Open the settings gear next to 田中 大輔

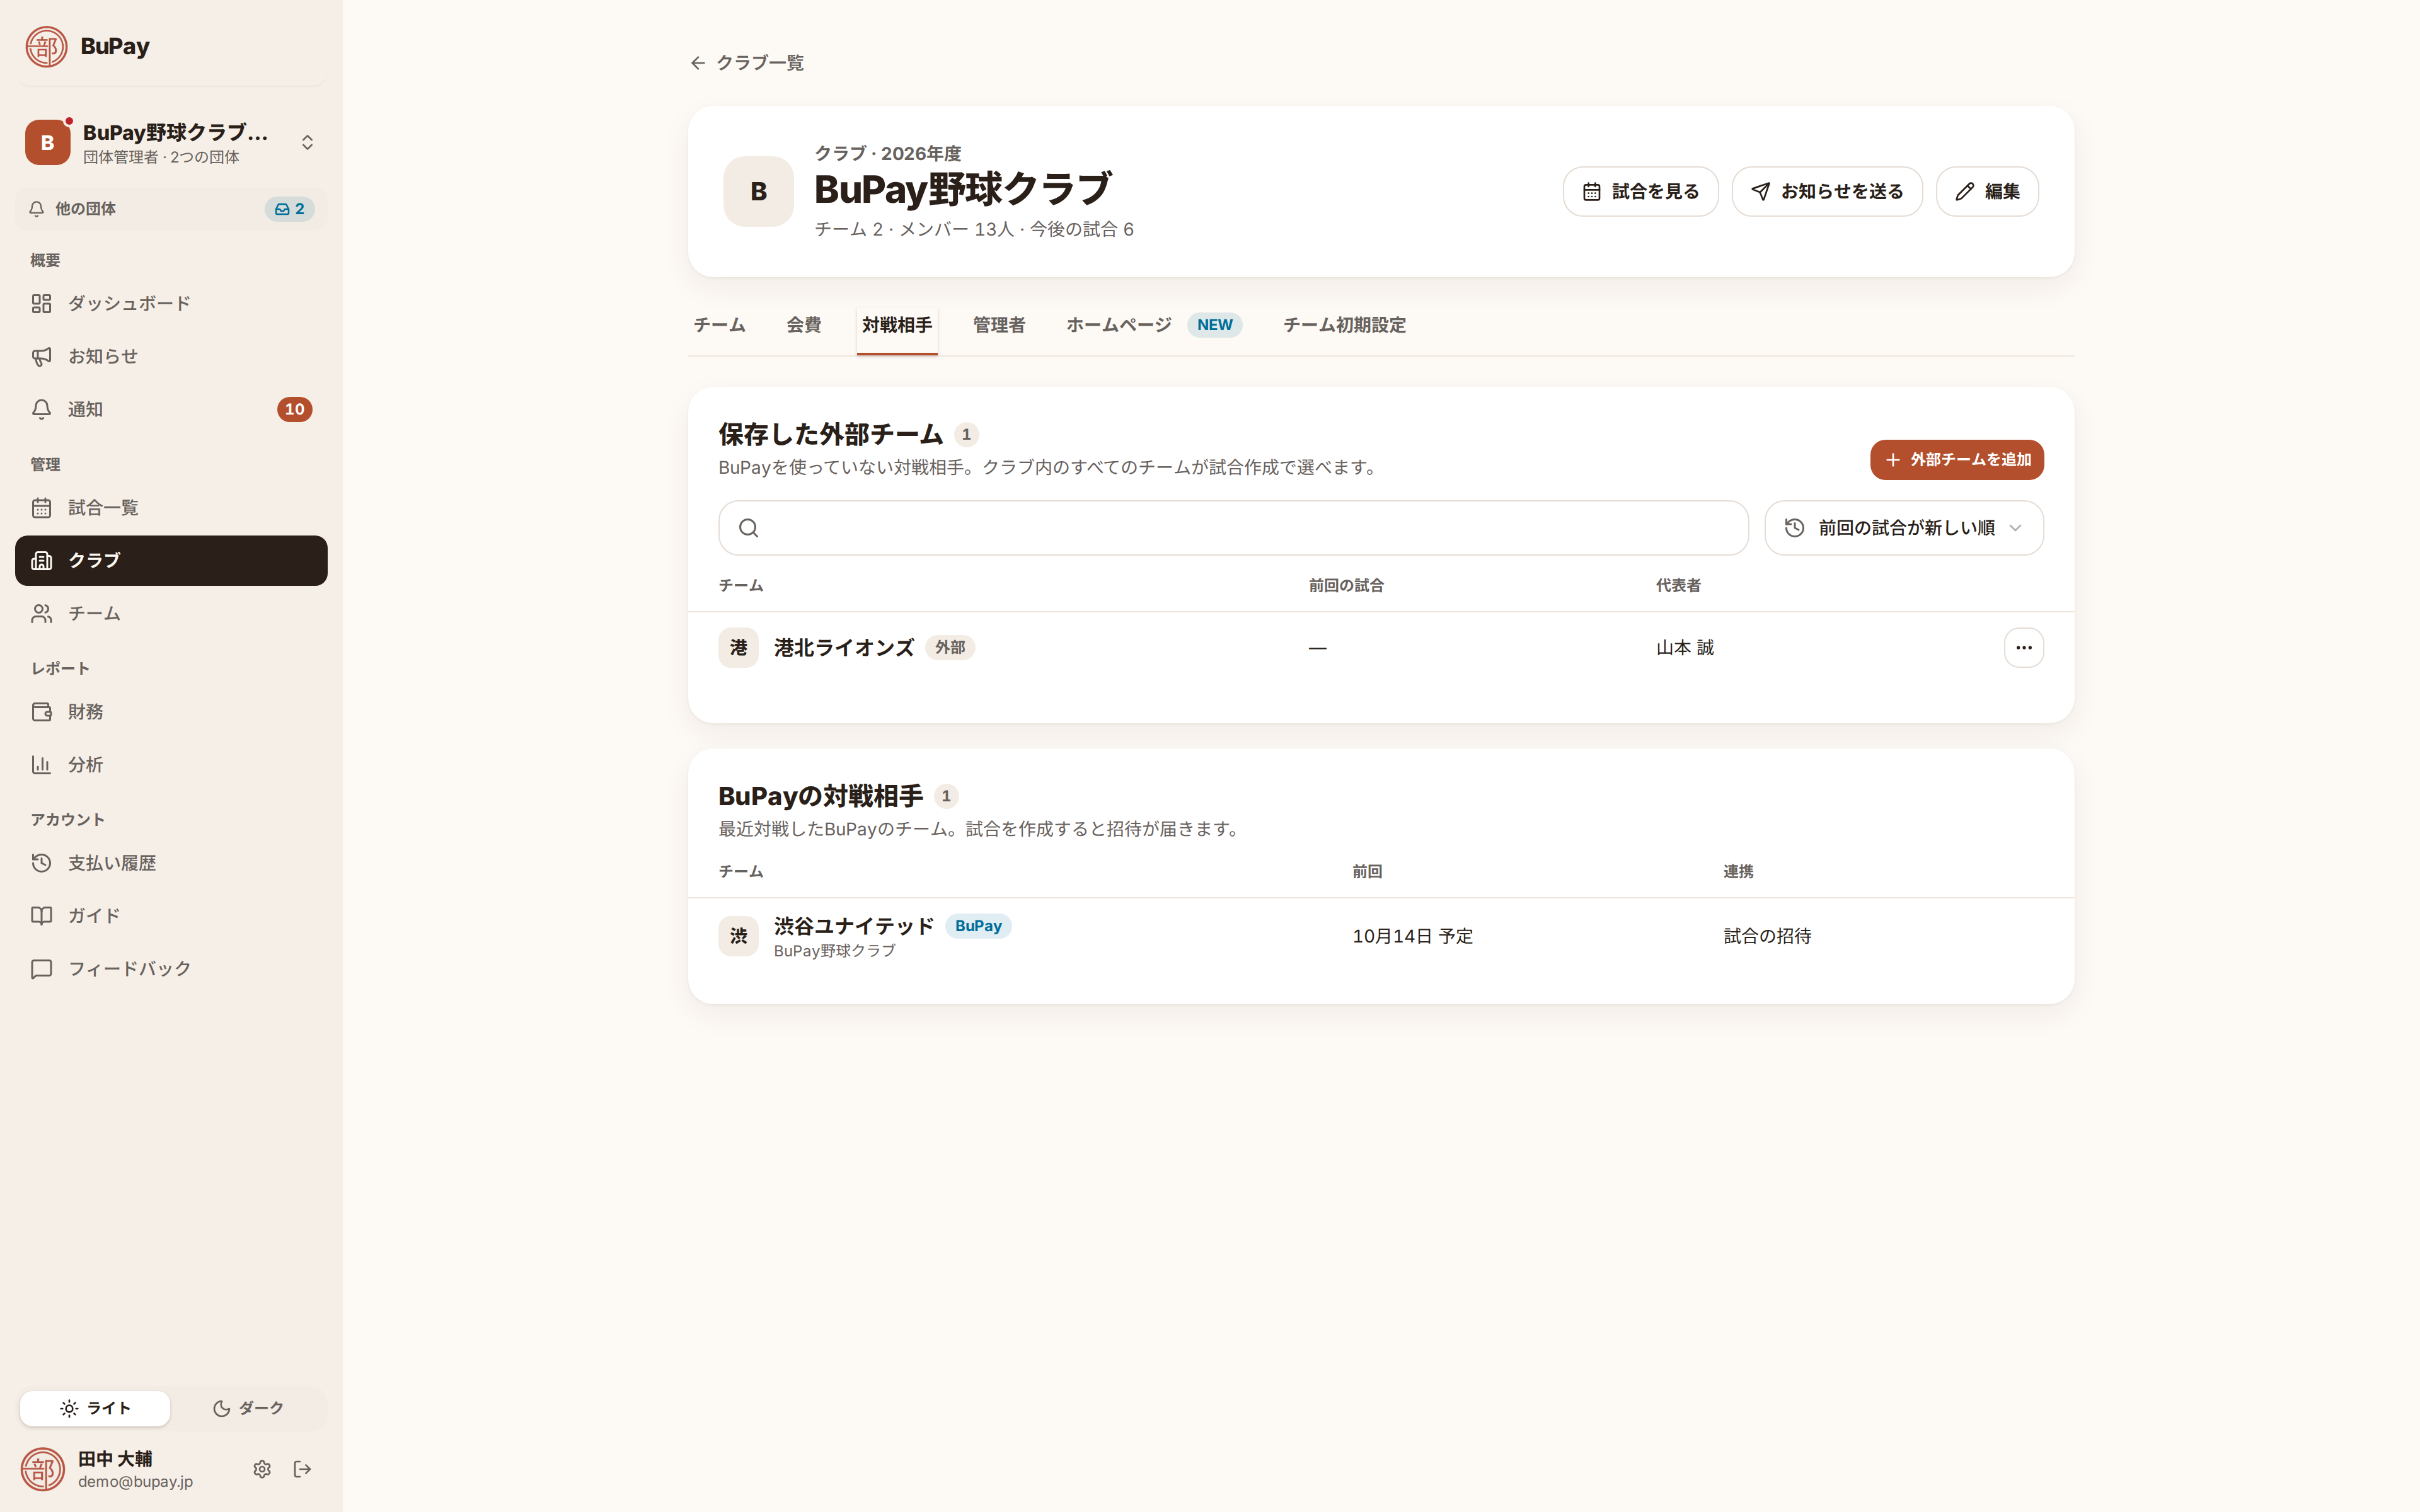pos(262,1469)
